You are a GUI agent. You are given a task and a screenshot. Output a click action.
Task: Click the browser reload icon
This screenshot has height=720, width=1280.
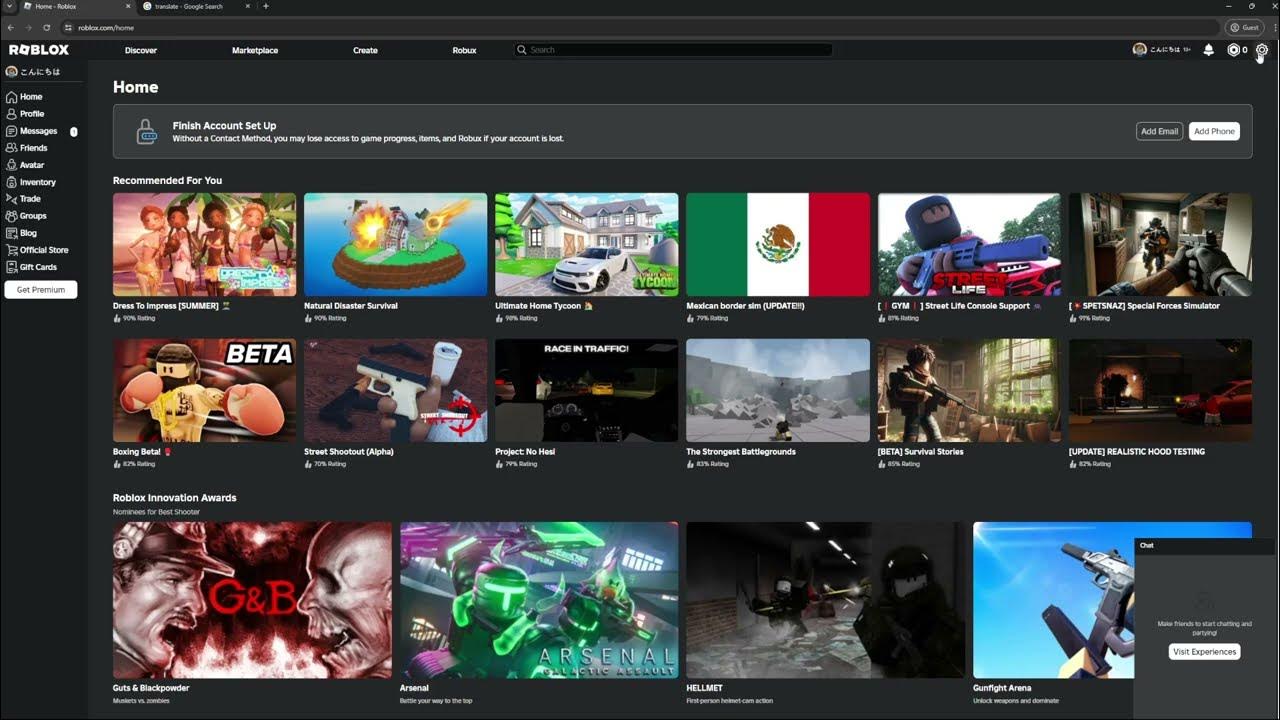[46, 28]
